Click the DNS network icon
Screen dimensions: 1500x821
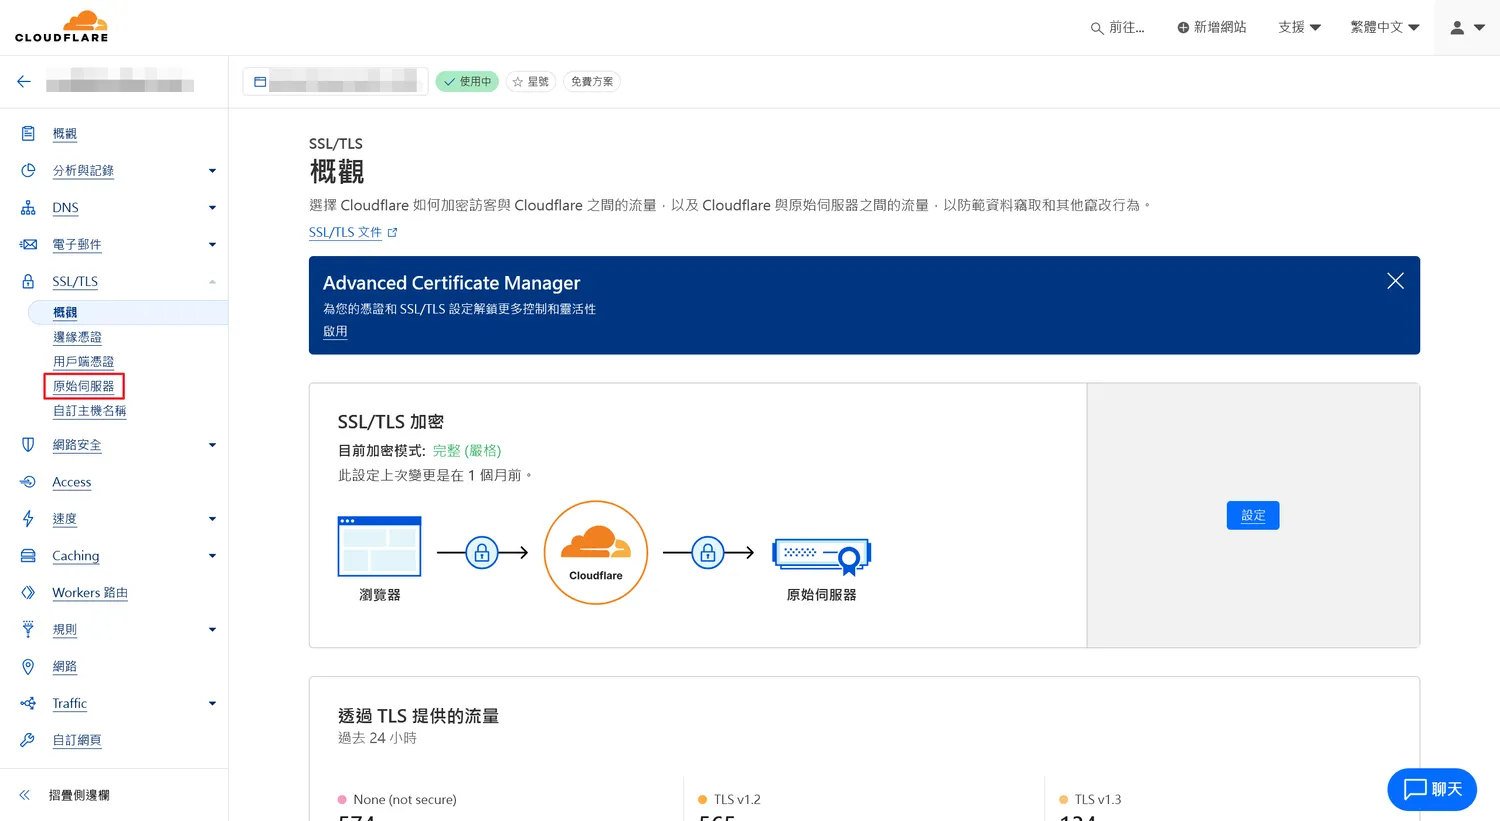[28, 208]
